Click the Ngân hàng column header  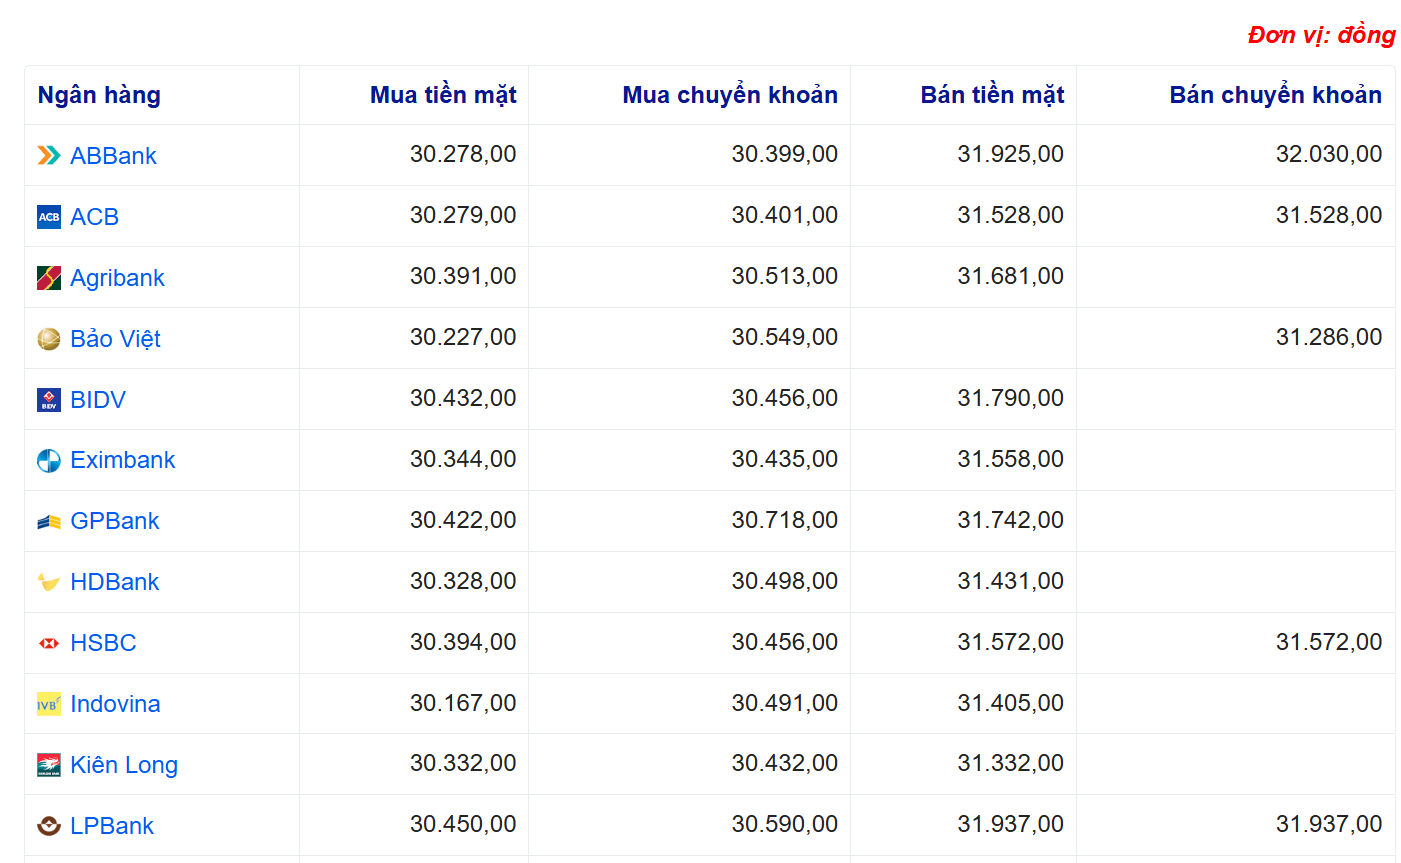click(99, 95)
